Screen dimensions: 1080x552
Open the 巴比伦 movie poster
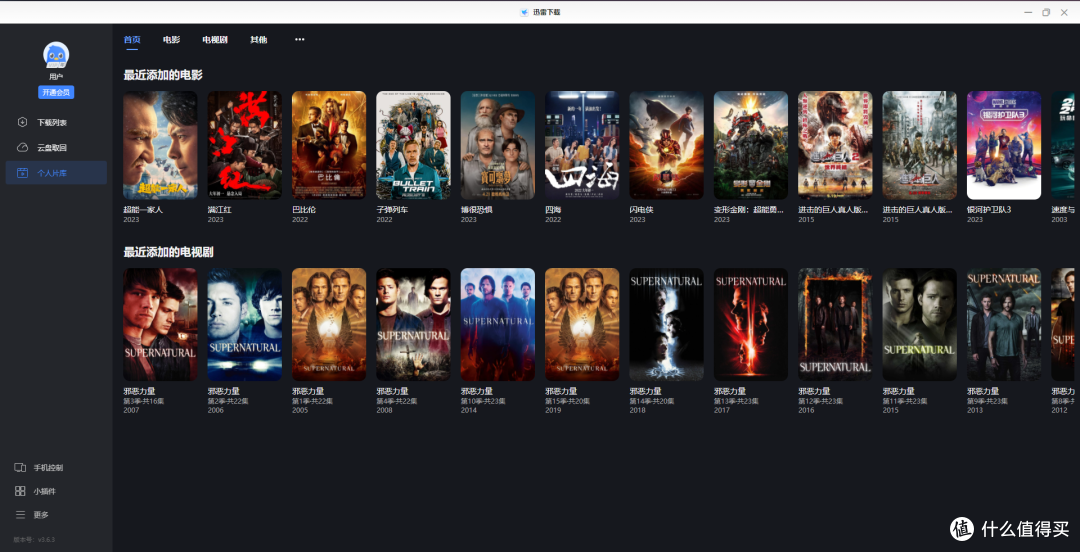pos(329,145)
